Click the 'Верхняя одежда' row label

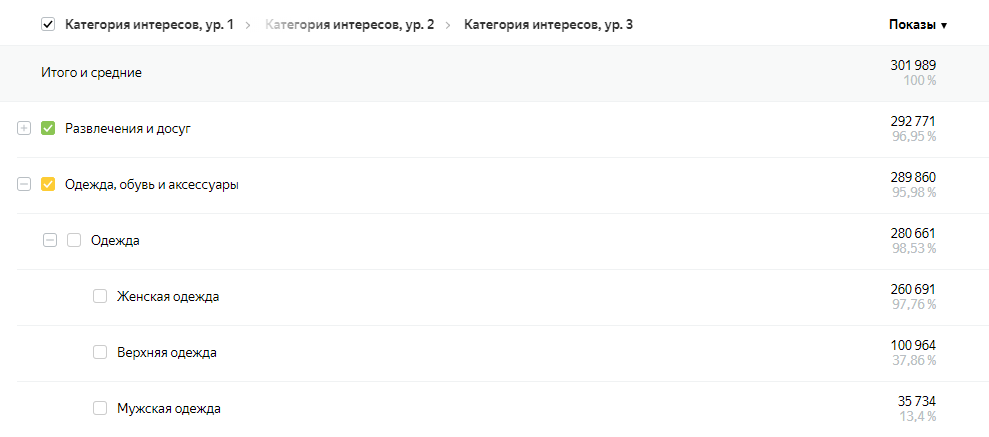coord(166,353)
